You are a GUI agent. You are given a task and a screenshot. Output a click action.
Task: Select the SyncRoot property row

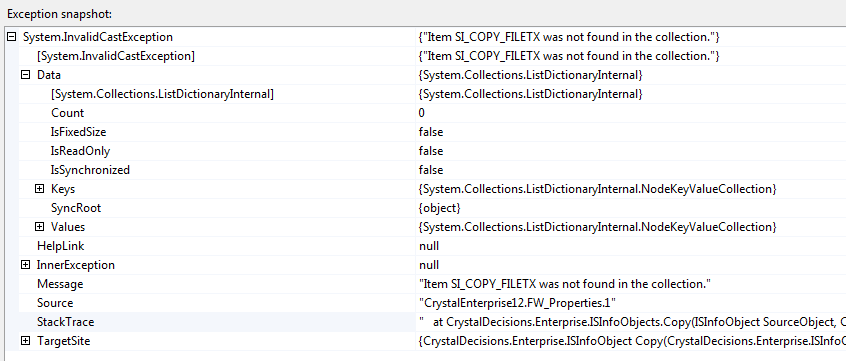[x=426, y=208]
